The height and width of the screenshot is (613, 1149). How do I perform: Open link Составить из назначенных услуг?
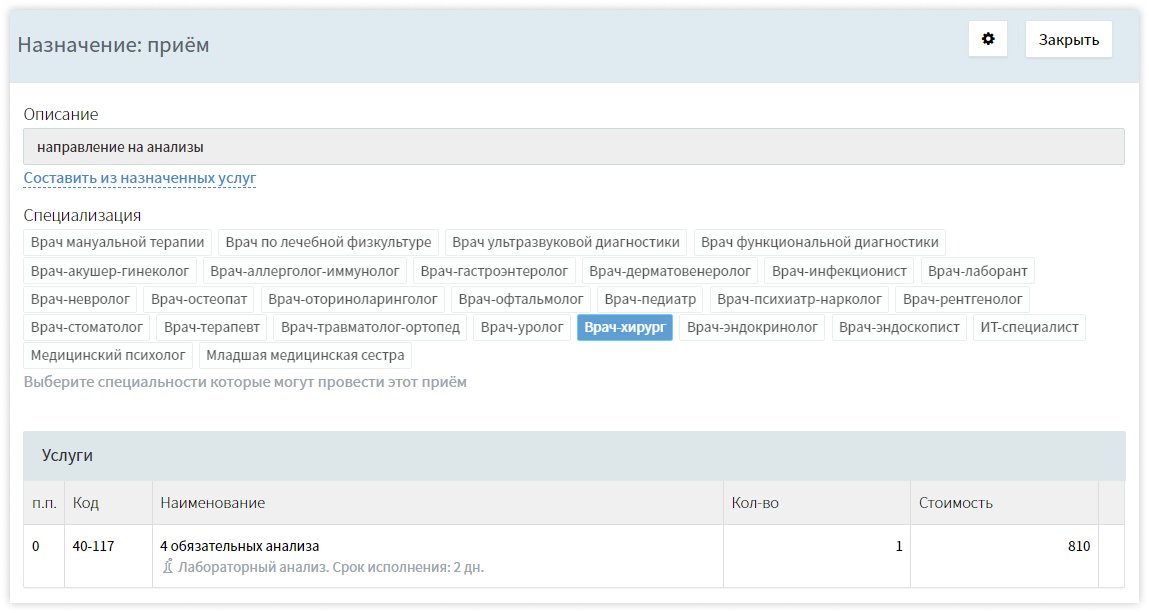(140, 179)
